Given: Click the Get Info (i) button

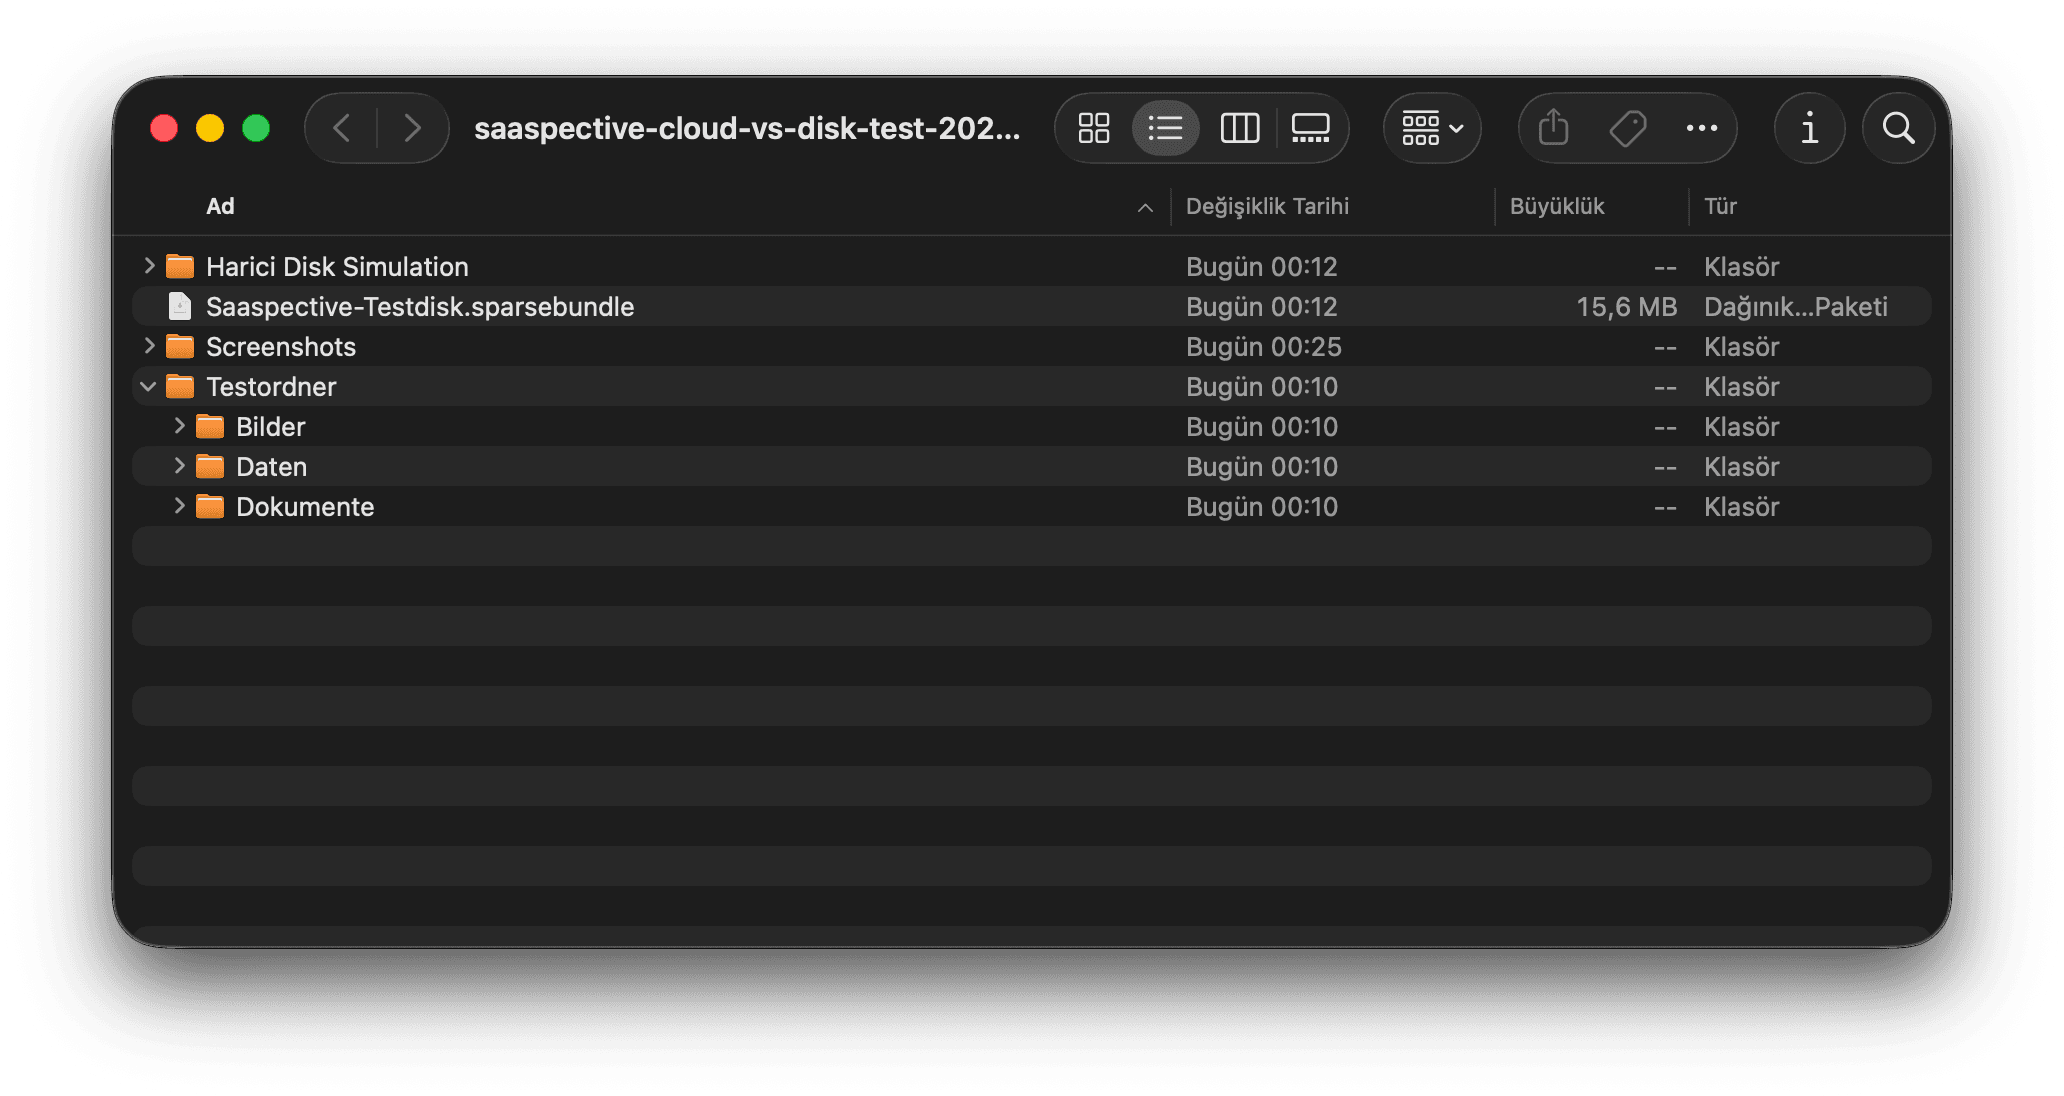Looking at the screenshot, I should [1809, 128].
